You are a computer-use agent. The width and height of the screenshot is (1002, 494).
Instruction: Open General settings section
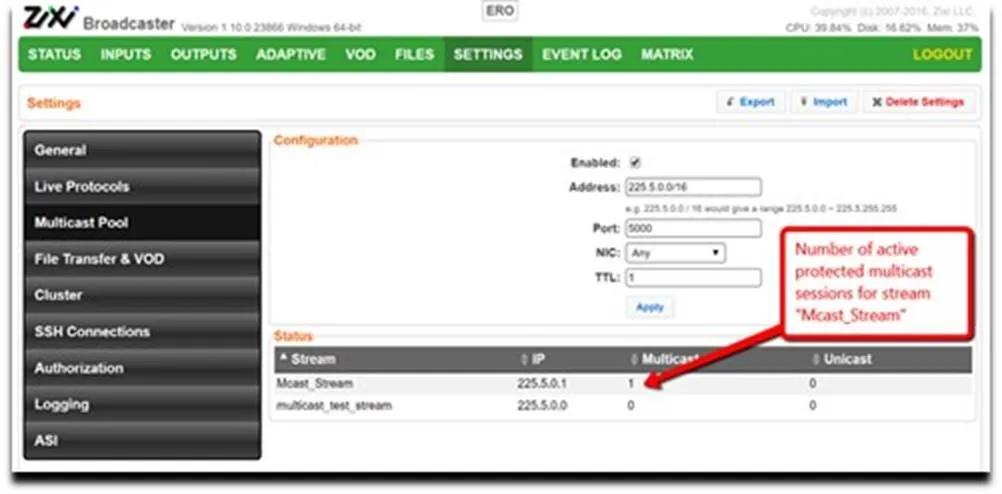pyautogui.click(x=142, y=150)
